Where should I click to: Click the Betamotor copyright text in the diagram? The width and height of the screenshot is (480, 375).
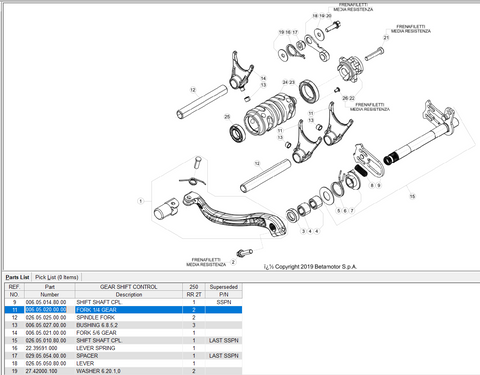(x=310, y=267)
